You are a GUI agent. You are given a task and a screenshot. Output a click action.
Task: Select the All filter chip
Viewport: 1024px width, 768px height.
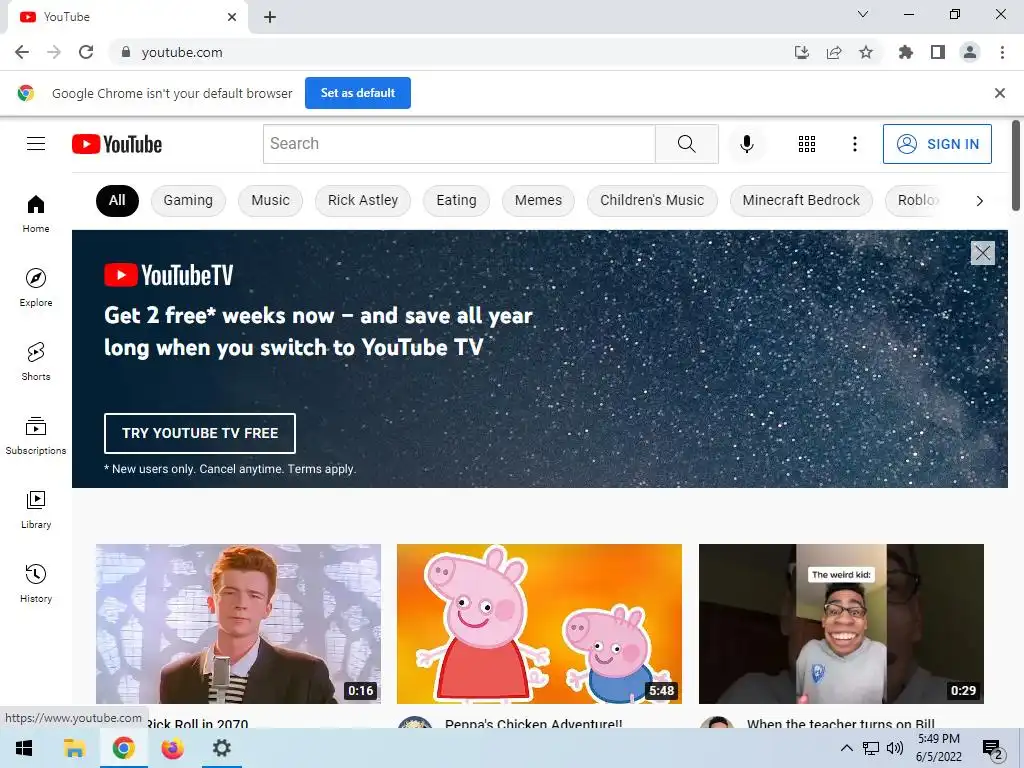coord(117,200)
